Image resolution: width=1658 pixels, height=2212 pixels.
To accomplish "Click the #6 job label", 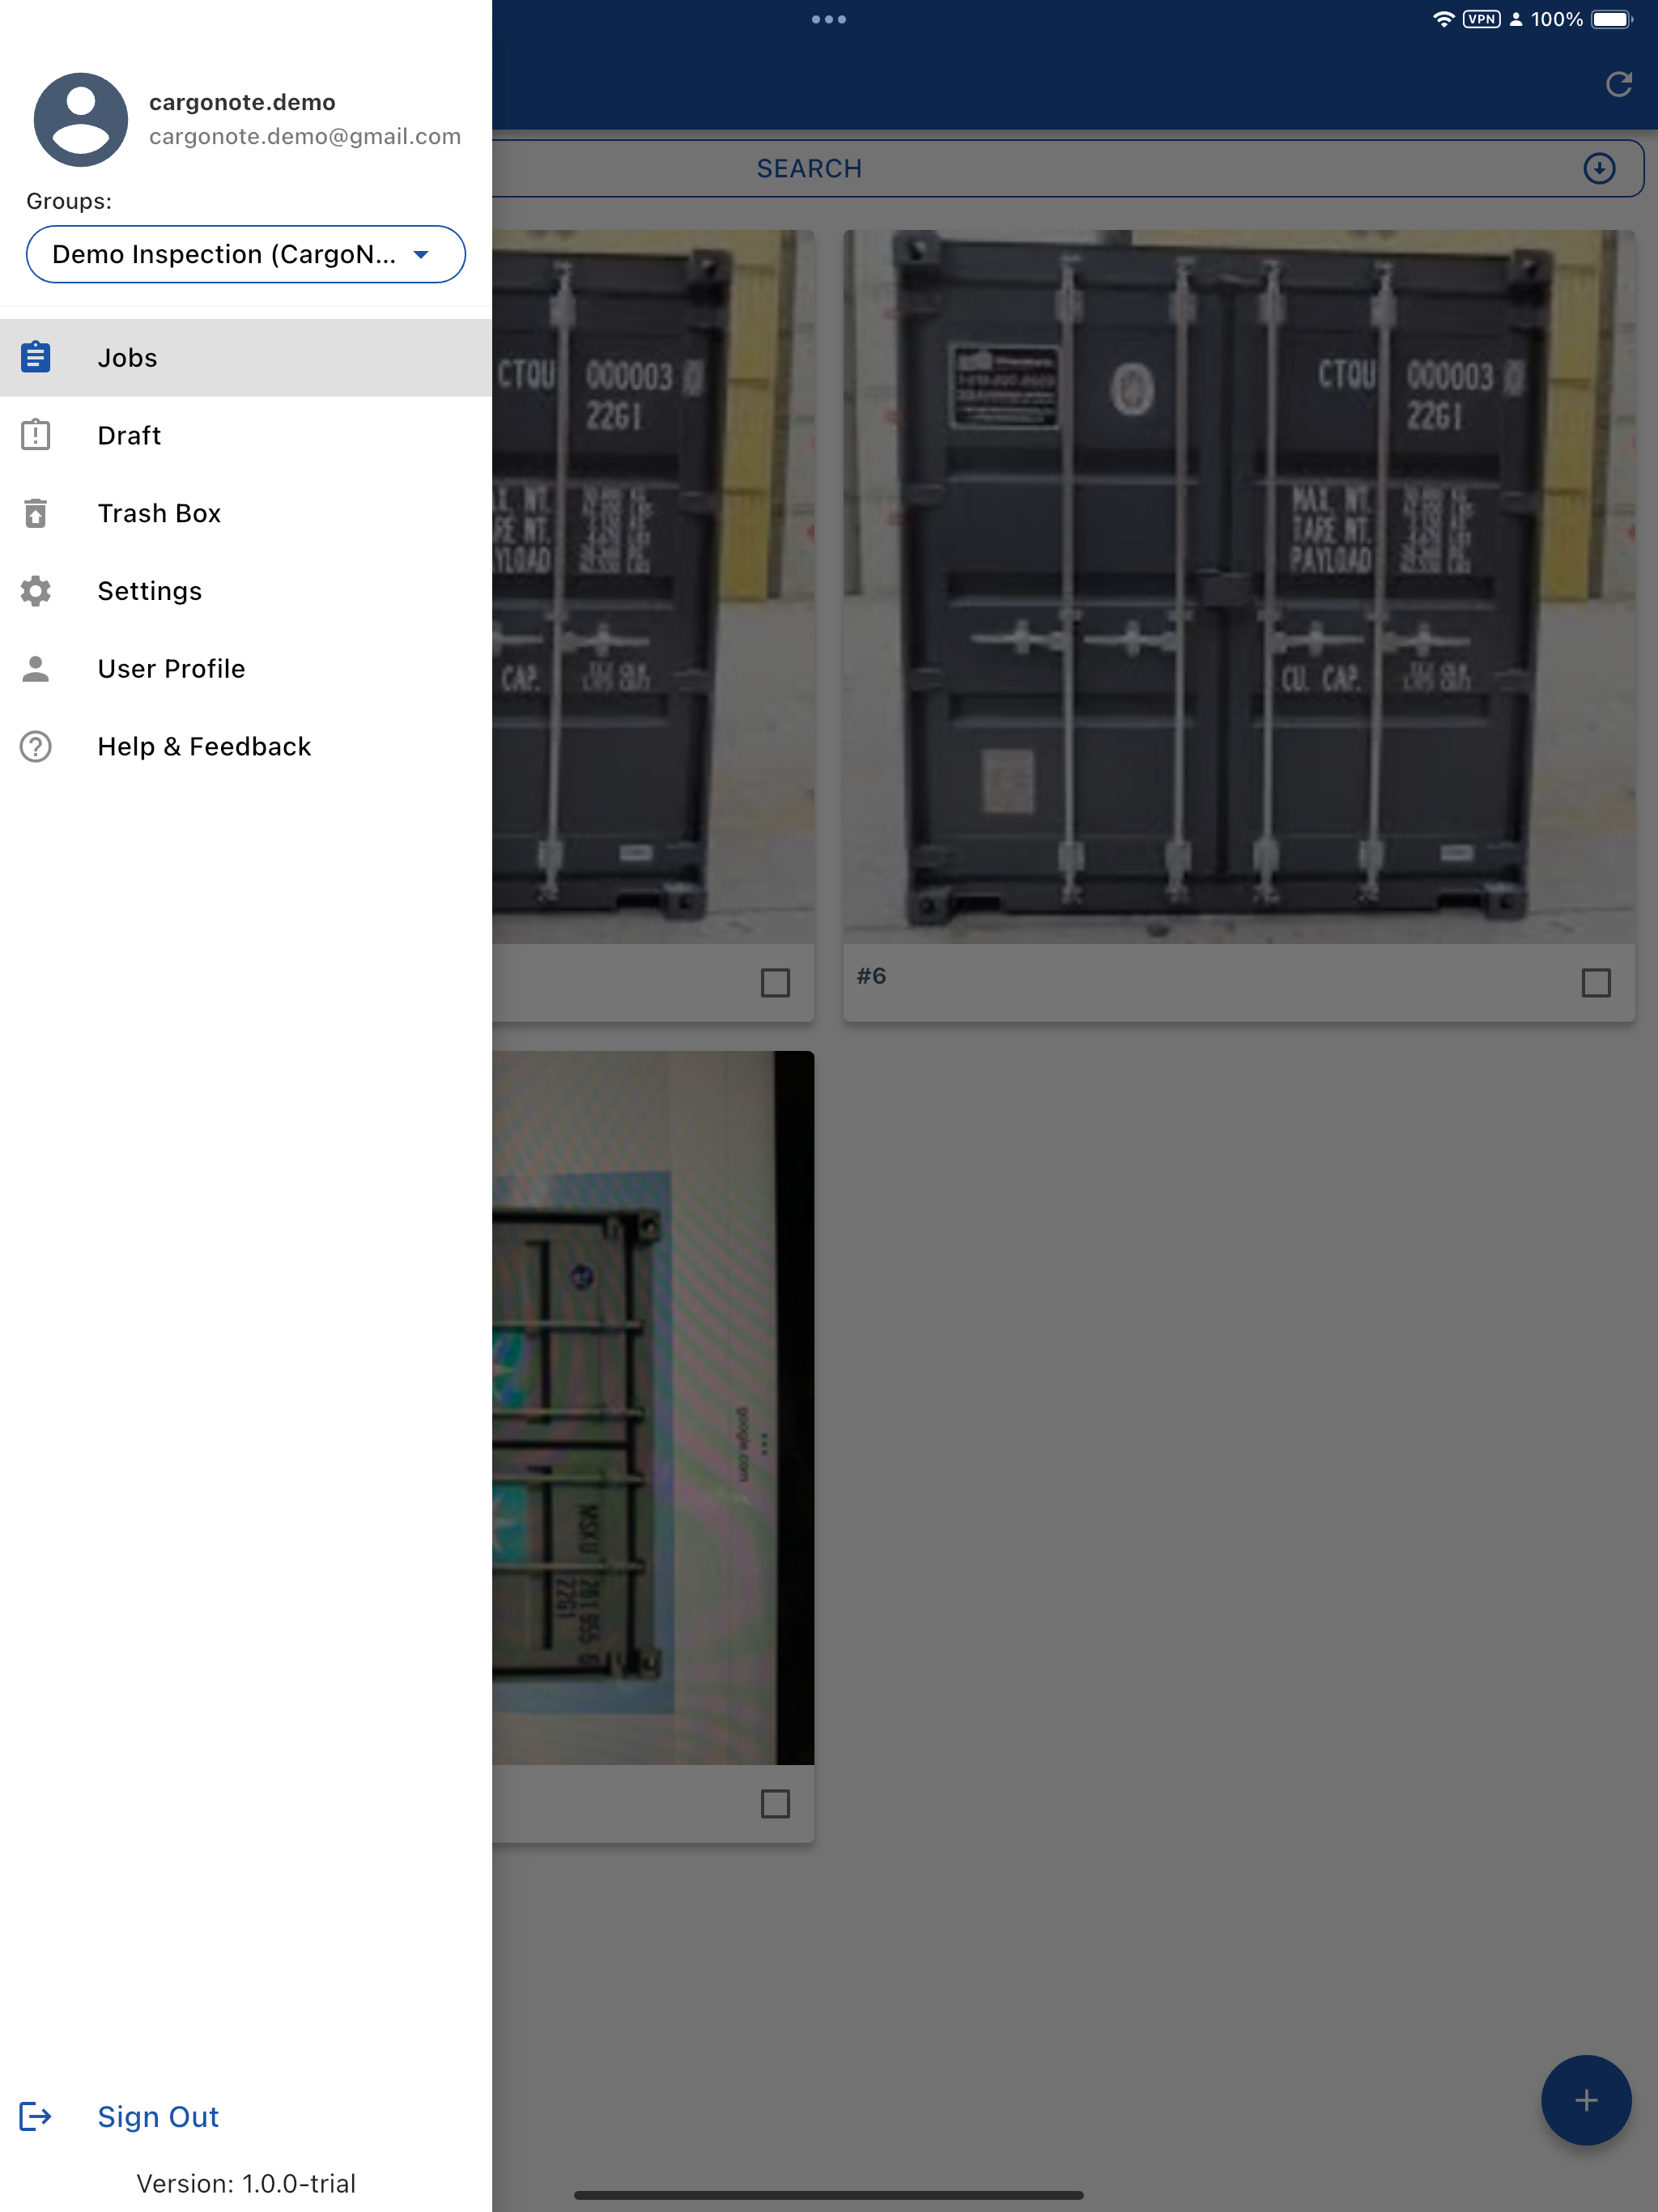I will pyautogui.click(x=871, y=976).
